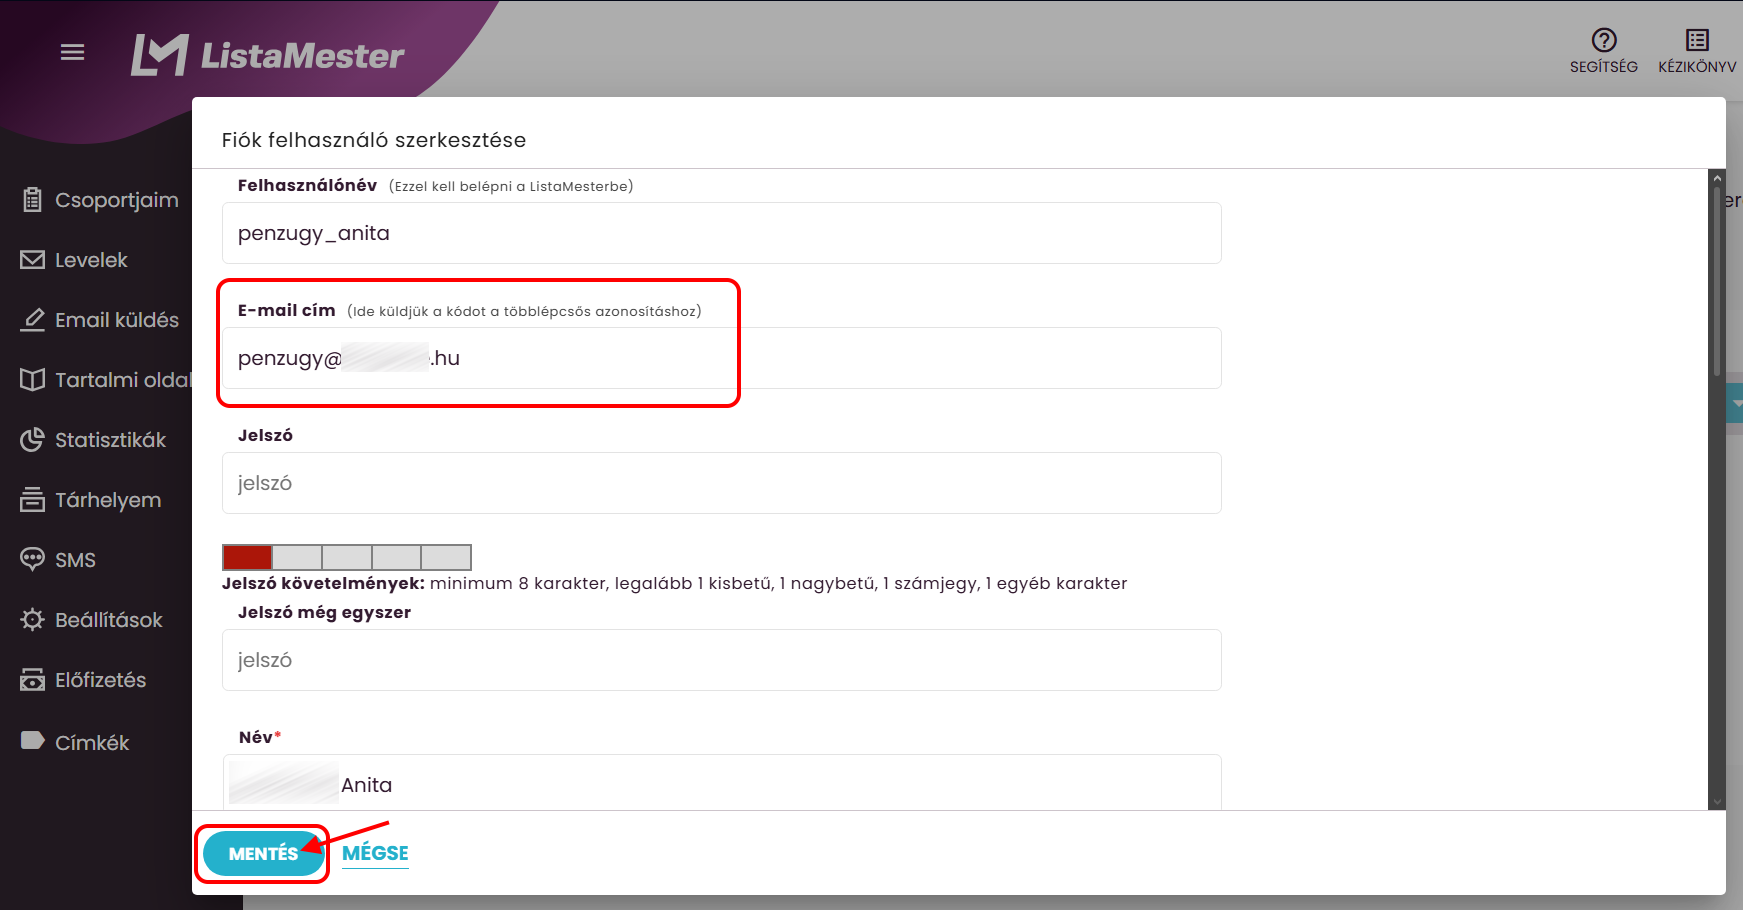The image size is (1743, 910).
Task: Open the Tárhelyem storage icon
Action: (30, 499)
